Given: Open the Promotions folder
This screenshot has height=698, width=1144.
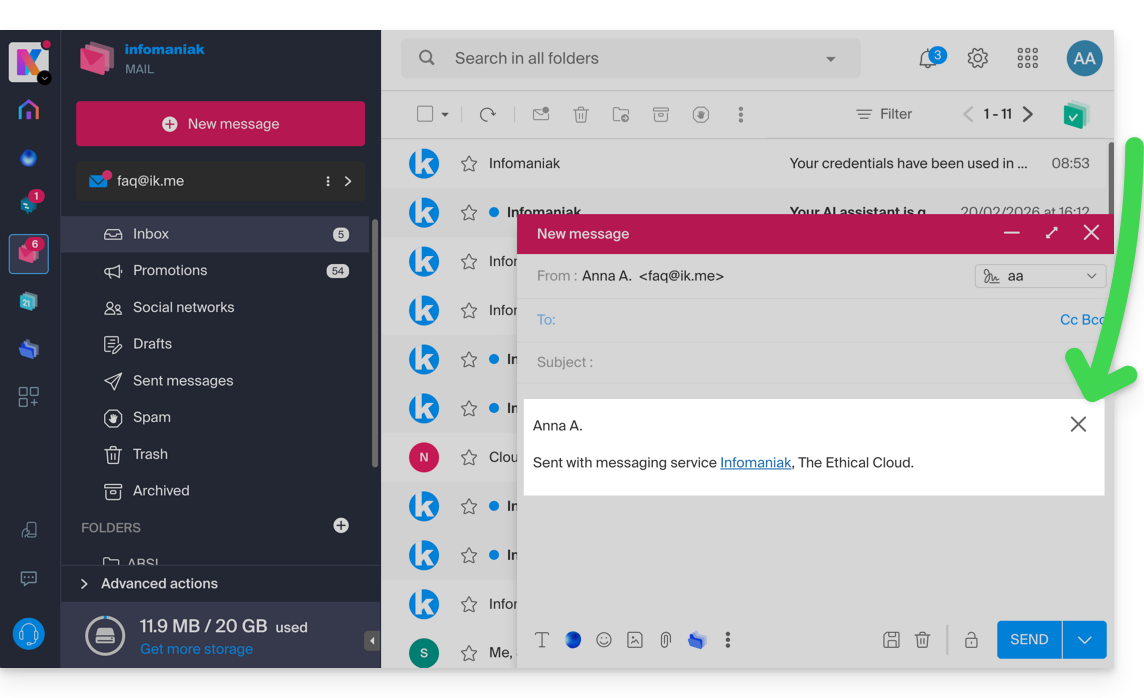Looking at the screenshot, I should (x=170, y=271).
